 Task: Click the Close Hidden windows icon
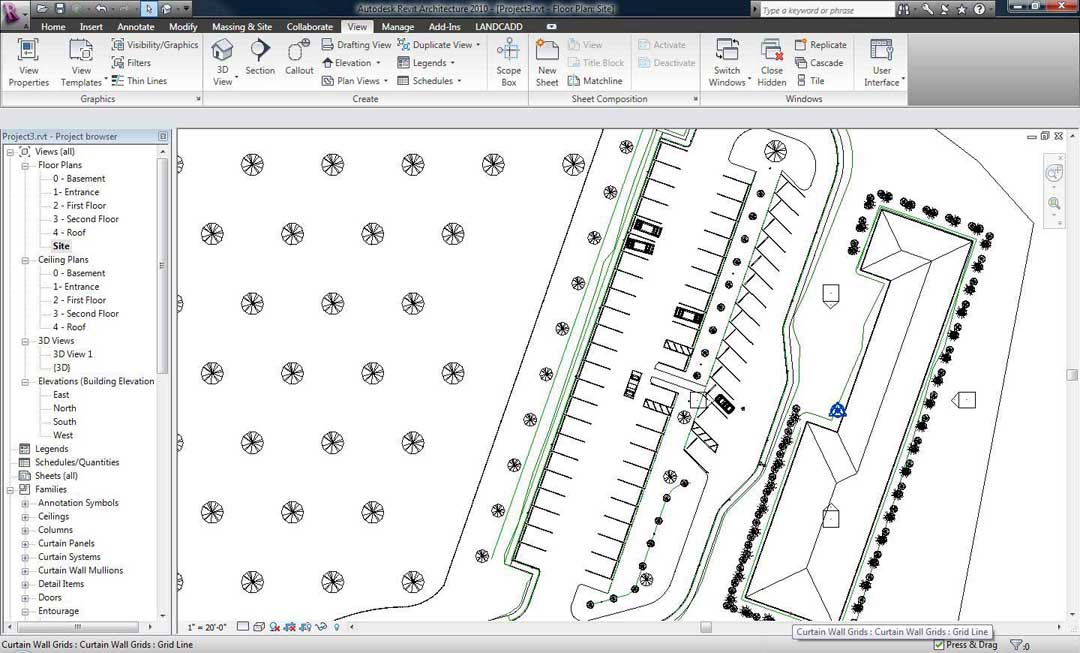[x=771, y=62]
